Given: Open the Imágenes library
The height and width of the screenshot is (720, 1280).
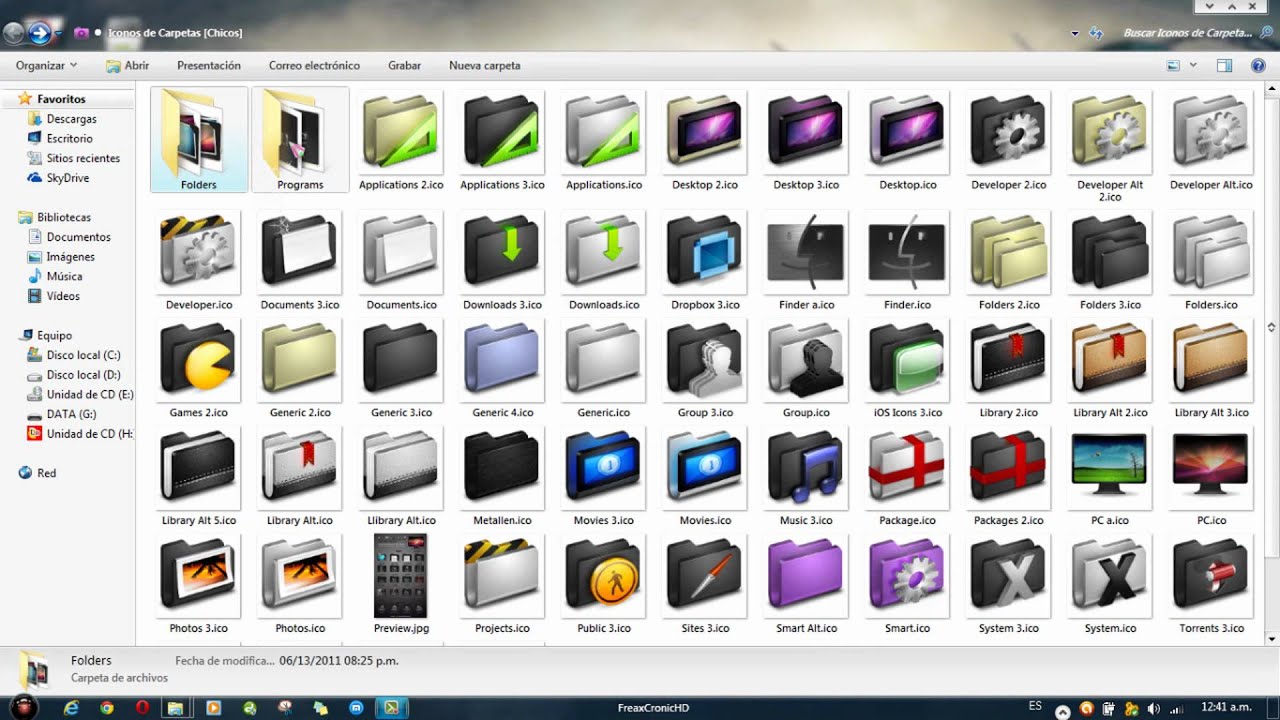Looking at the screenshot, I should [x=71, y=257].
